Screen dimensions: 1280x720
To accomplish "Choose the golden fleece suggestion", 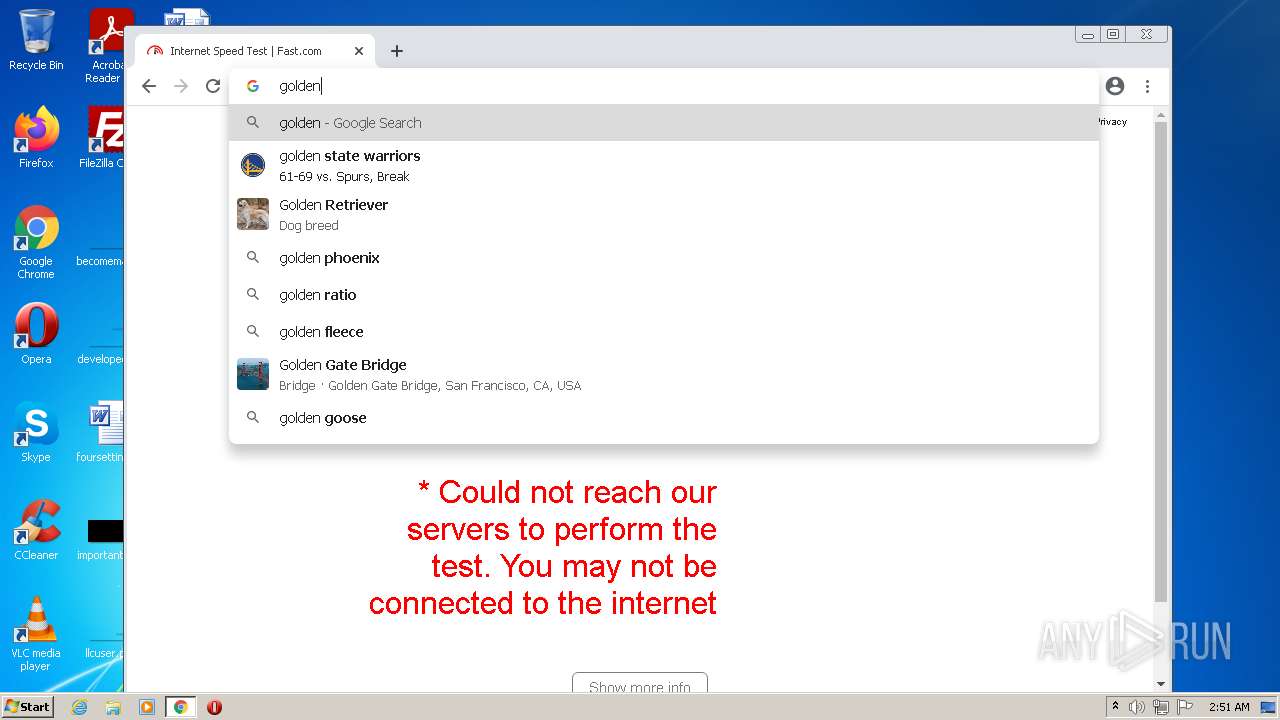I will [664, 332].
